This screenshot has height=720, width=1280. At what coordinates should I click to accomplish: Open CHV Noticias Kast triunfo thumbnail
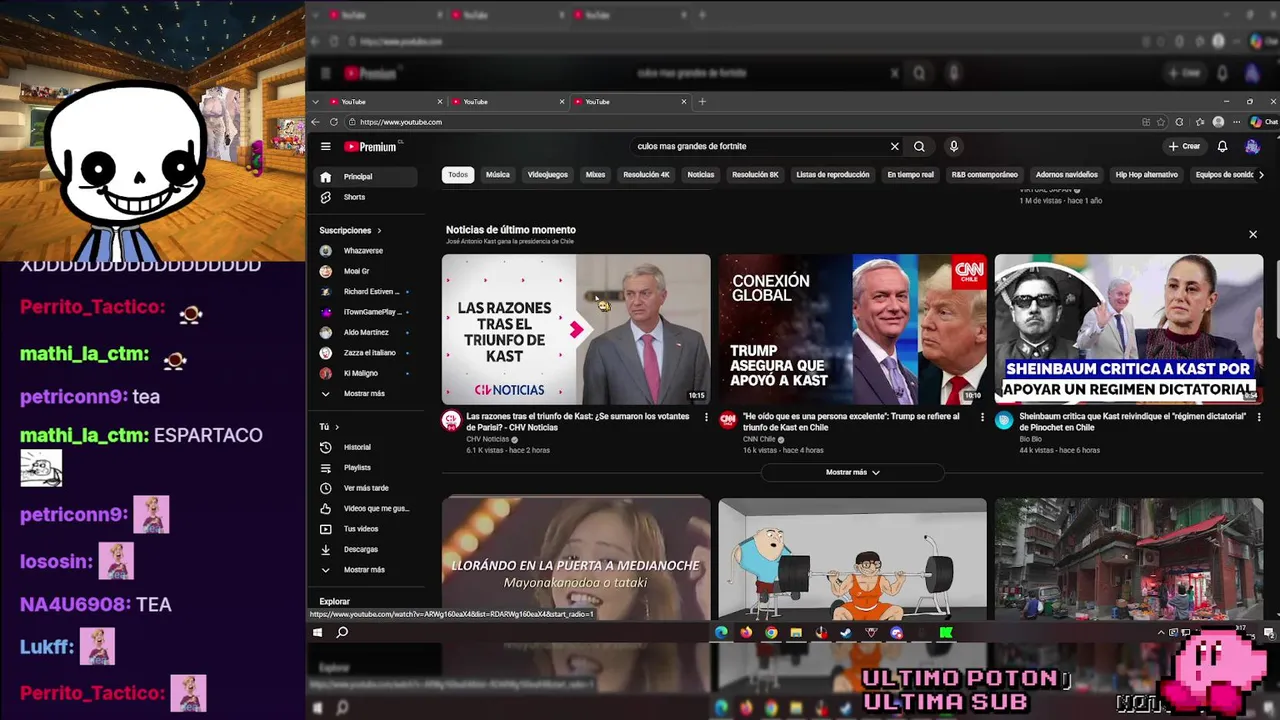576,329
